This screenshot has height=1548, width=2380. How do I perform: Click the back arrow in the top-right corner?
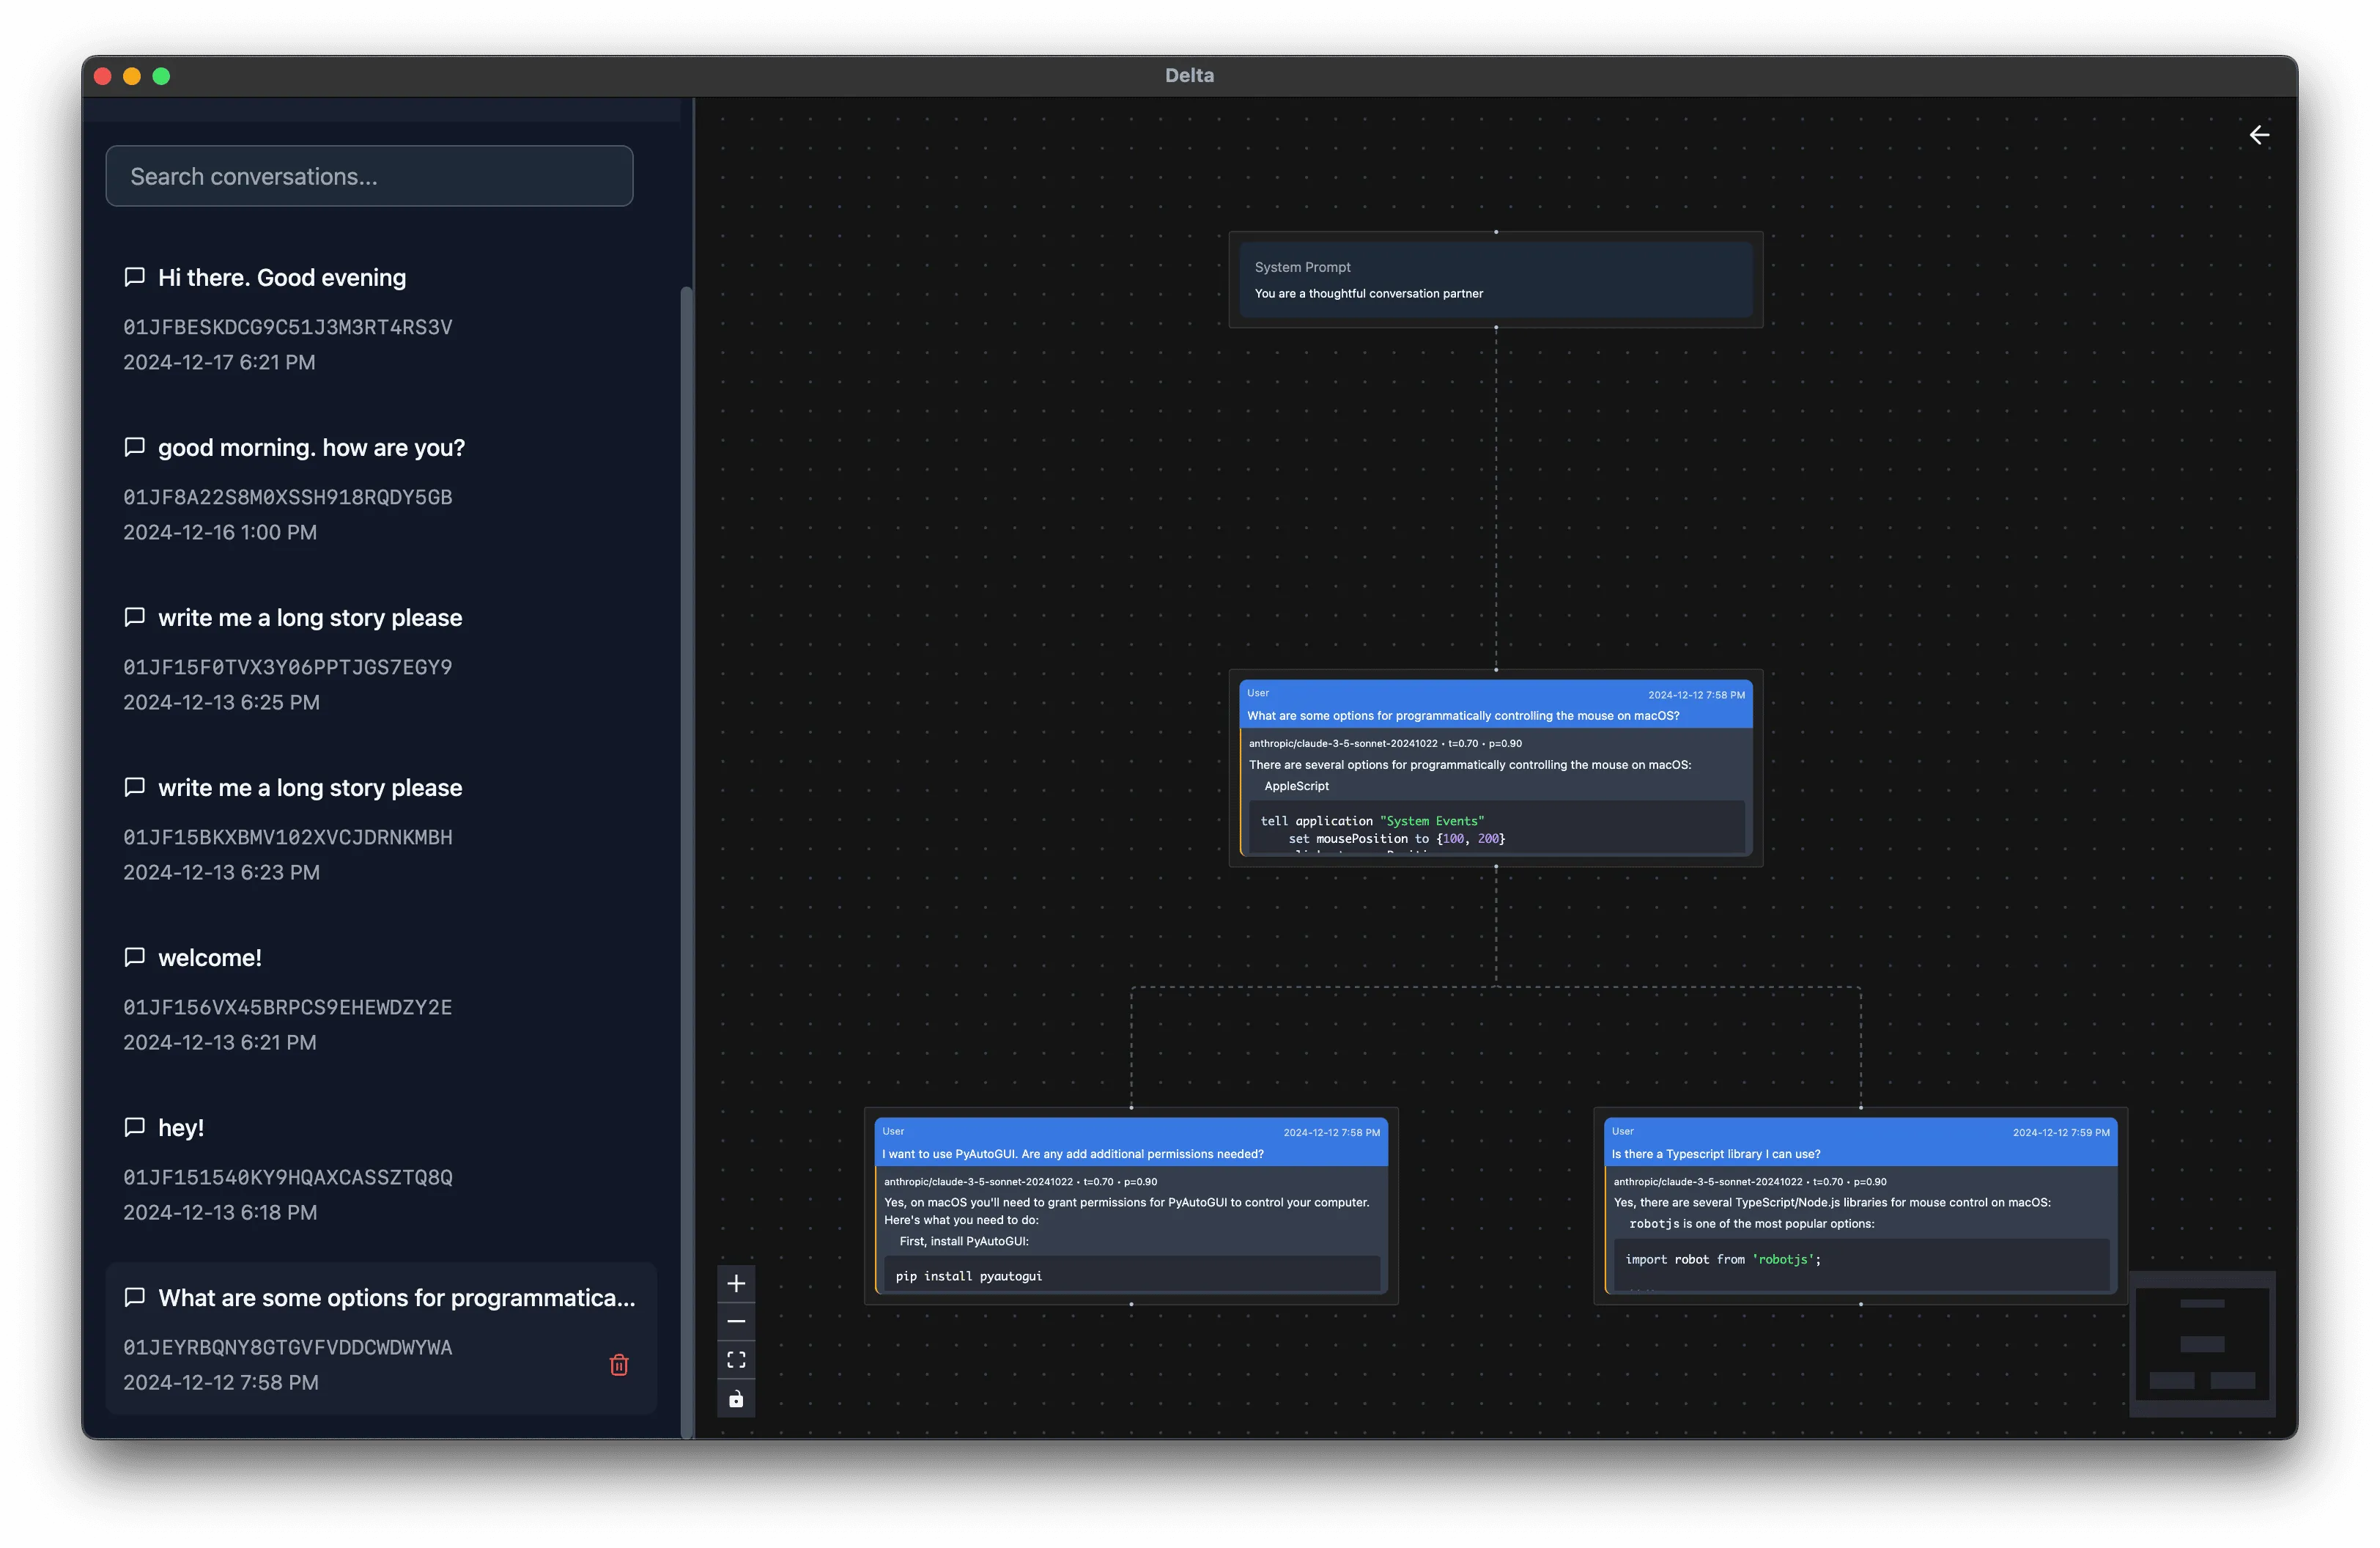(x=2259, y=134)
